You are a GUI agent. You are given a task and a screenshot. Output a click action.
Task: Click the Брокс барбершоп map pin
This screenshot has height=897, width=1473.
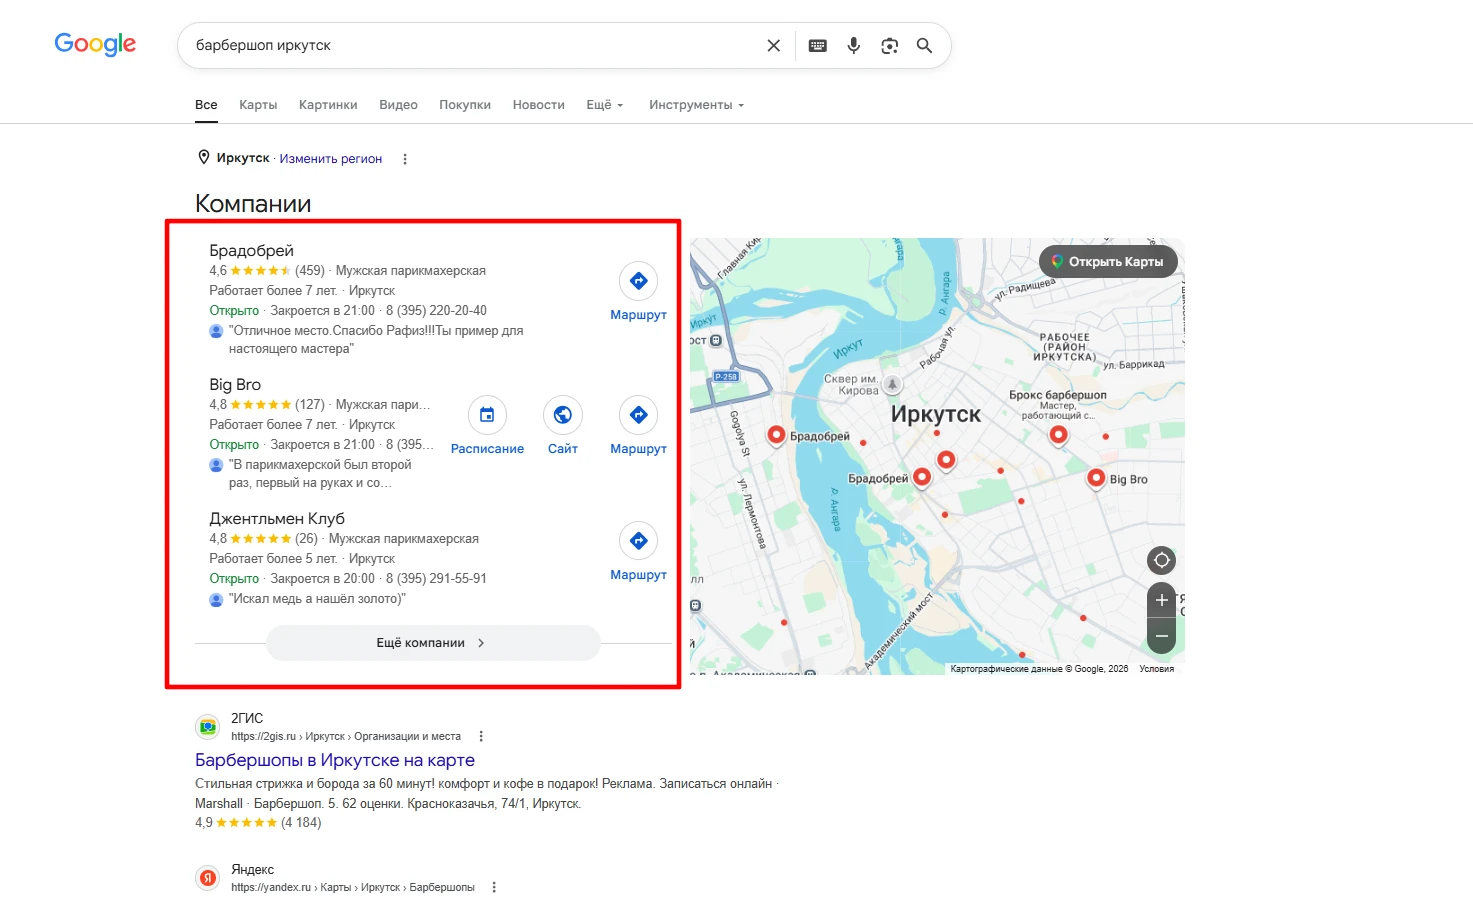[1058, 434]
